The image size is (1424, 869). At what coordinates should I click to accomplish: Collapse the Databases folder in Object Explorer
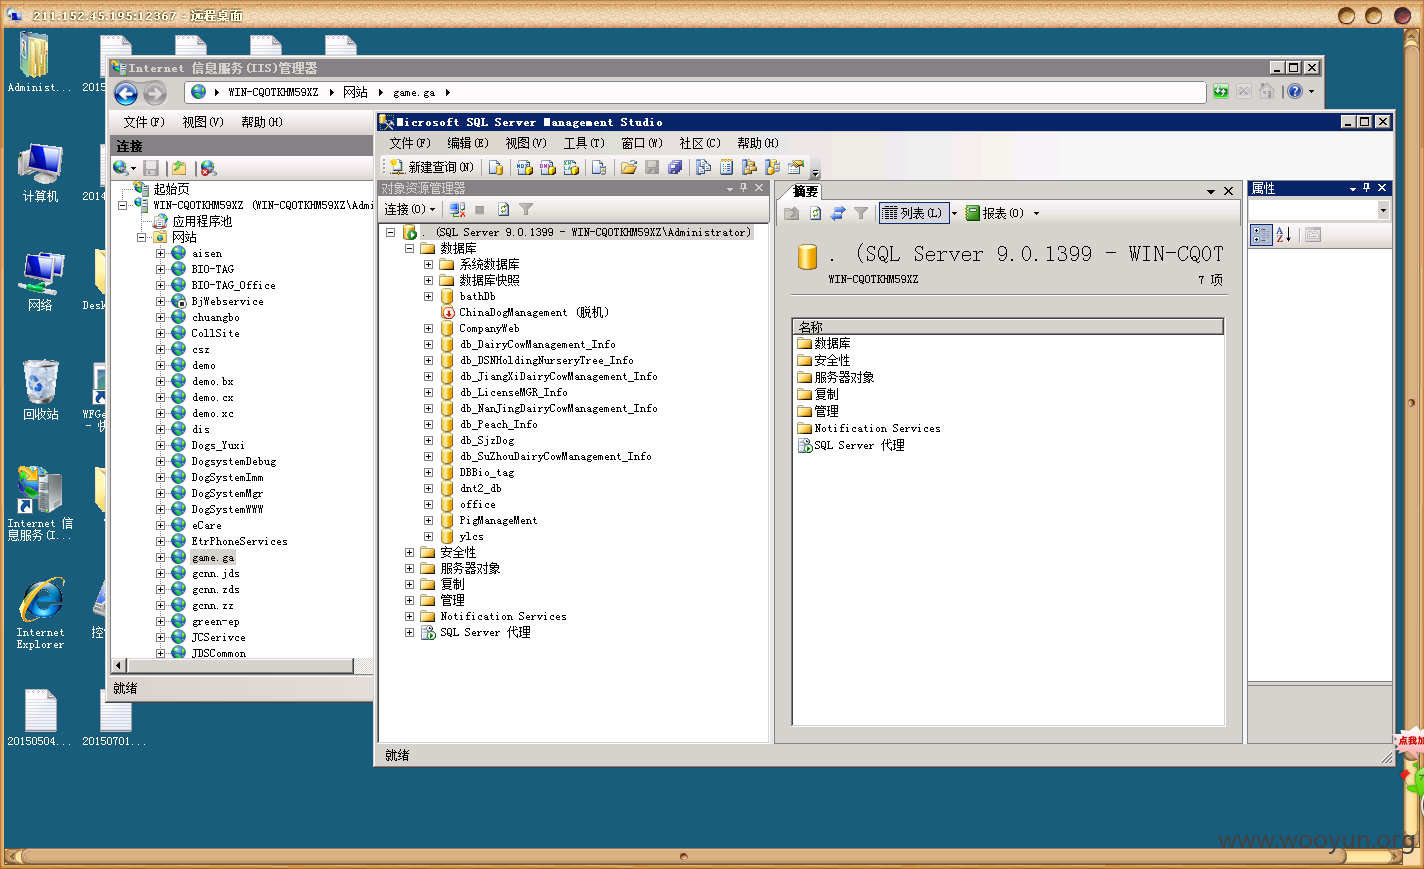[x=409, y=248]
